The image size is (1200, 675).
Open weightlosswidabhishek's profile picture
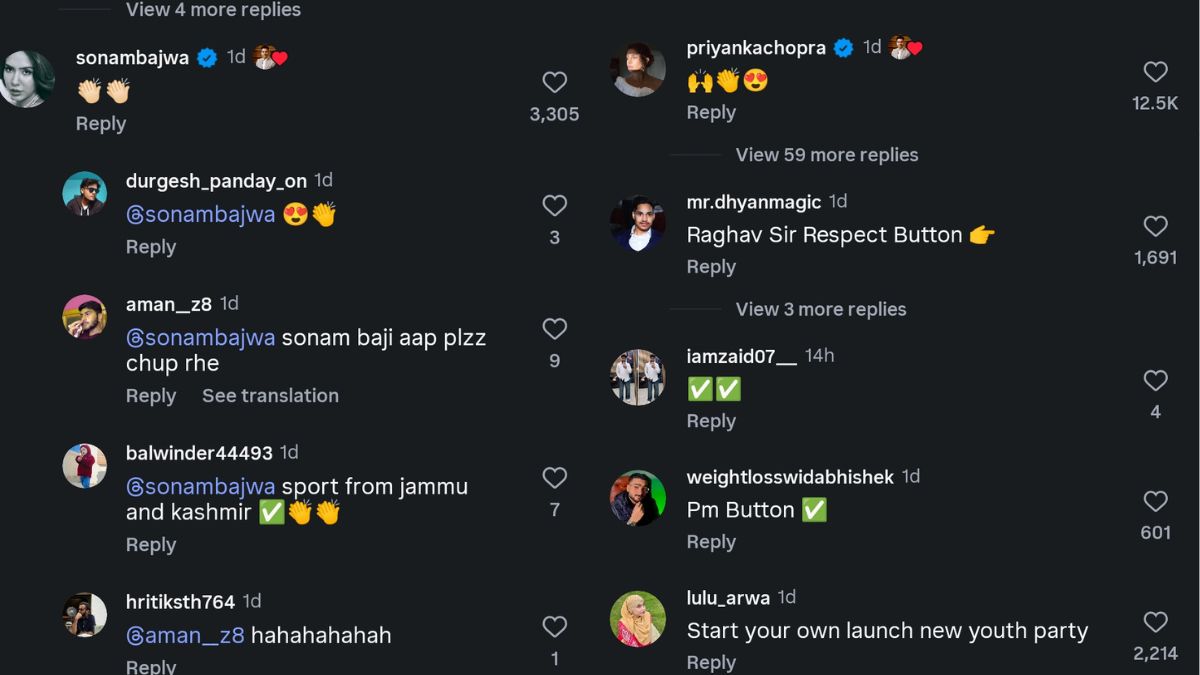pyautogui.click(x=638, y=498)
